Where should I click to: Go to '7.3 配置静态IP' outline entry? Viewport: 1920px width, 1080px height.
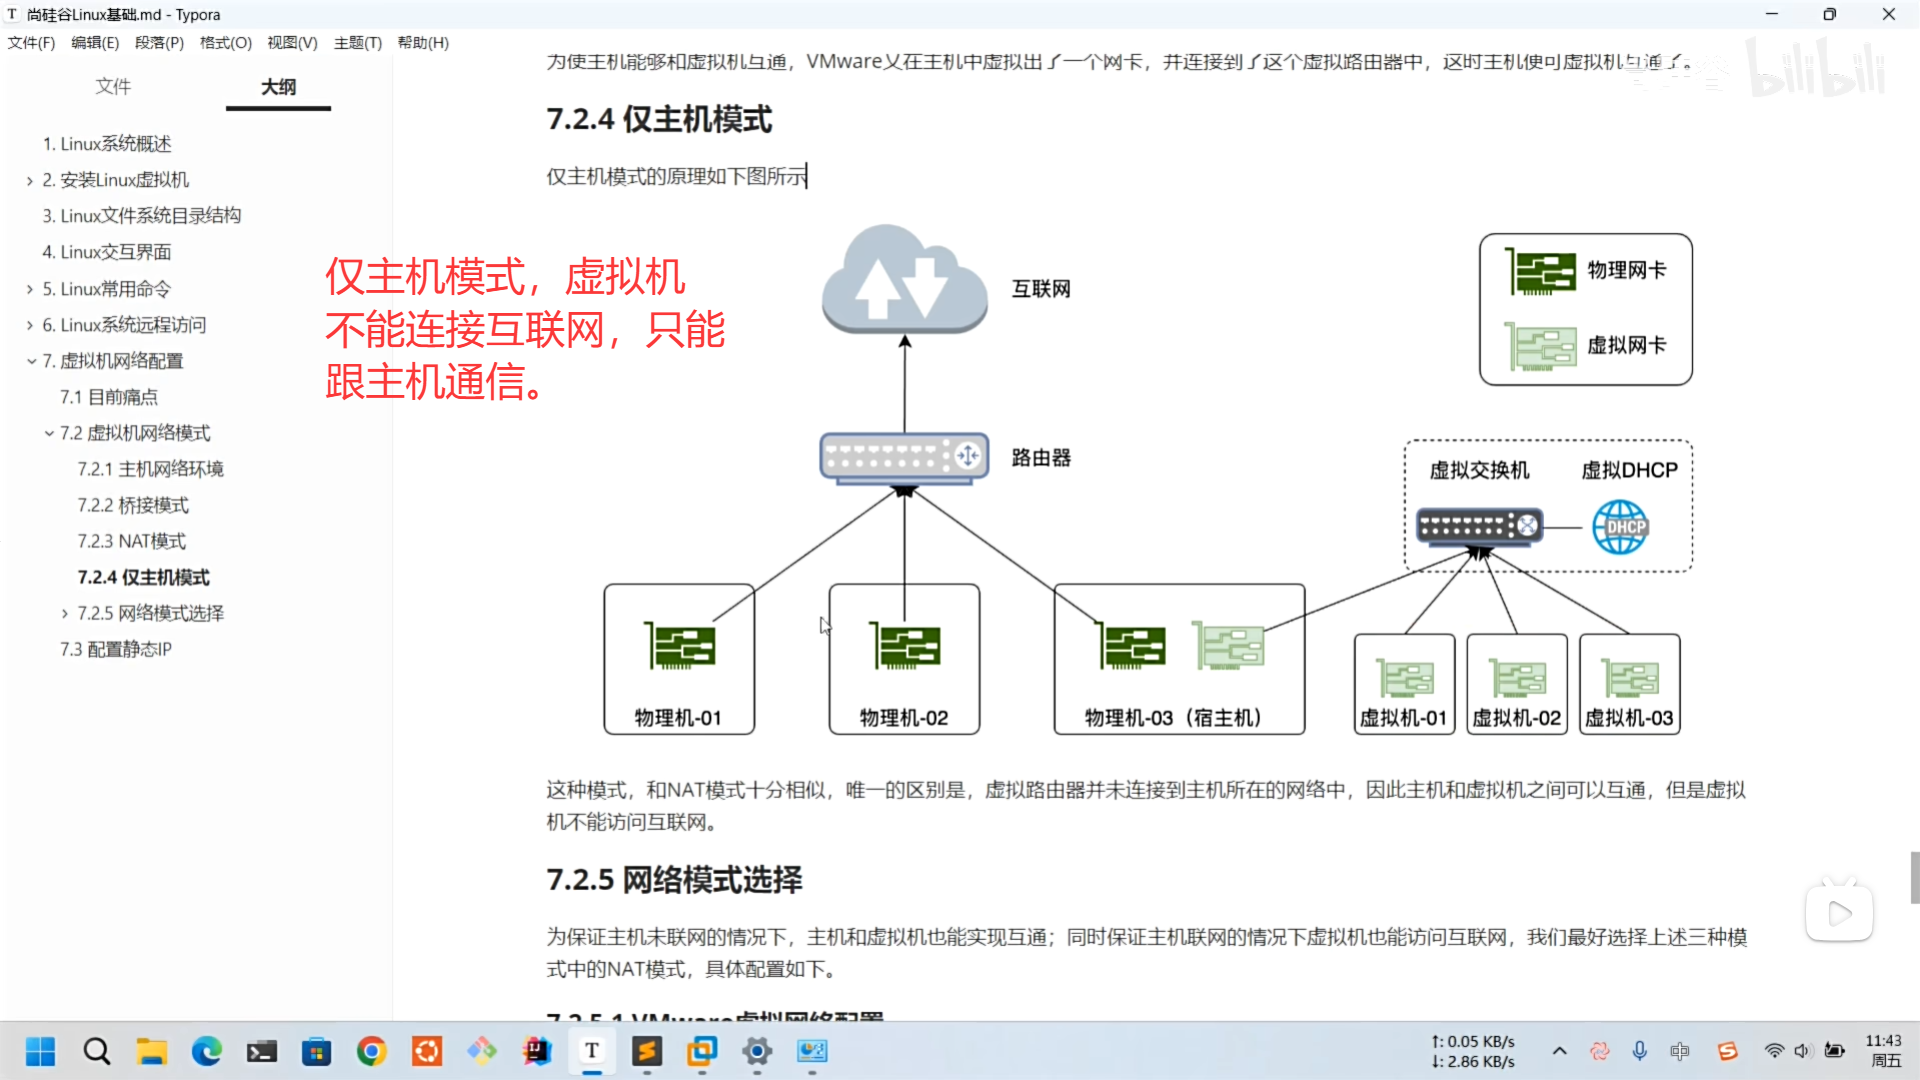click(x=115, y=649)
